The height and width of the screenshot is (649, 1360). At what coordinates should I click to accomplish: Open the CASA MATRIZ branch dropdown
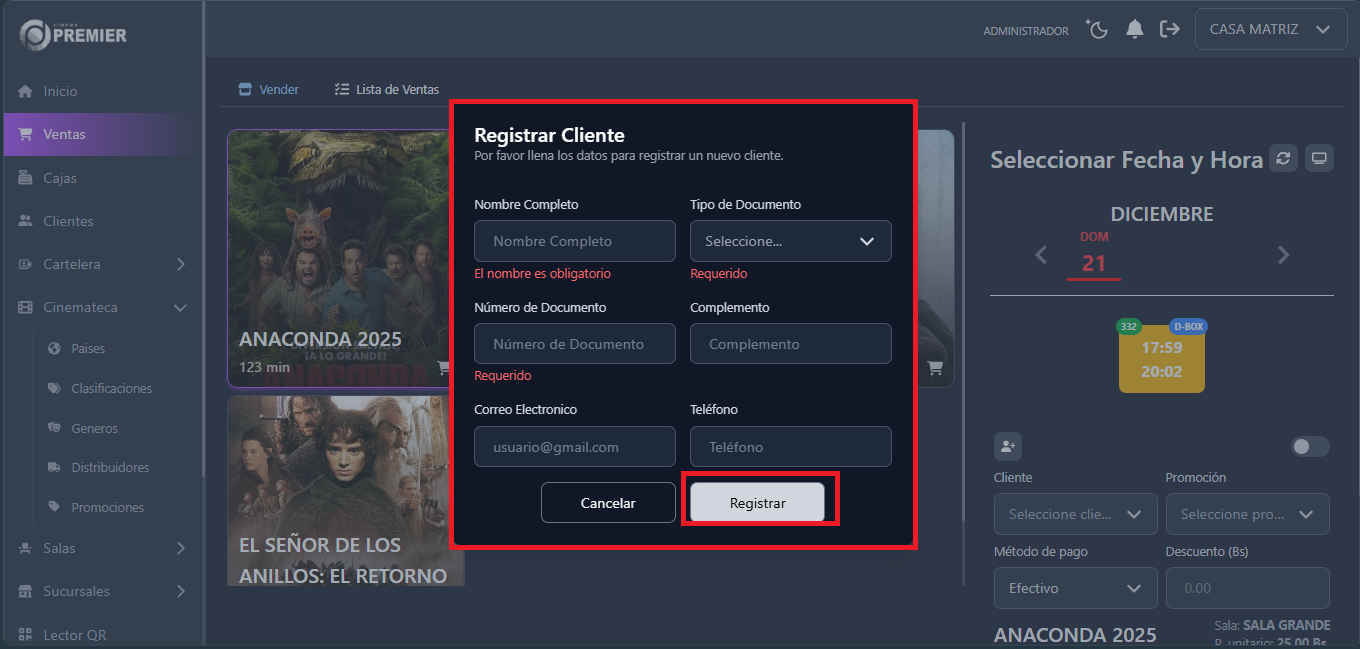click(1269, 30)
